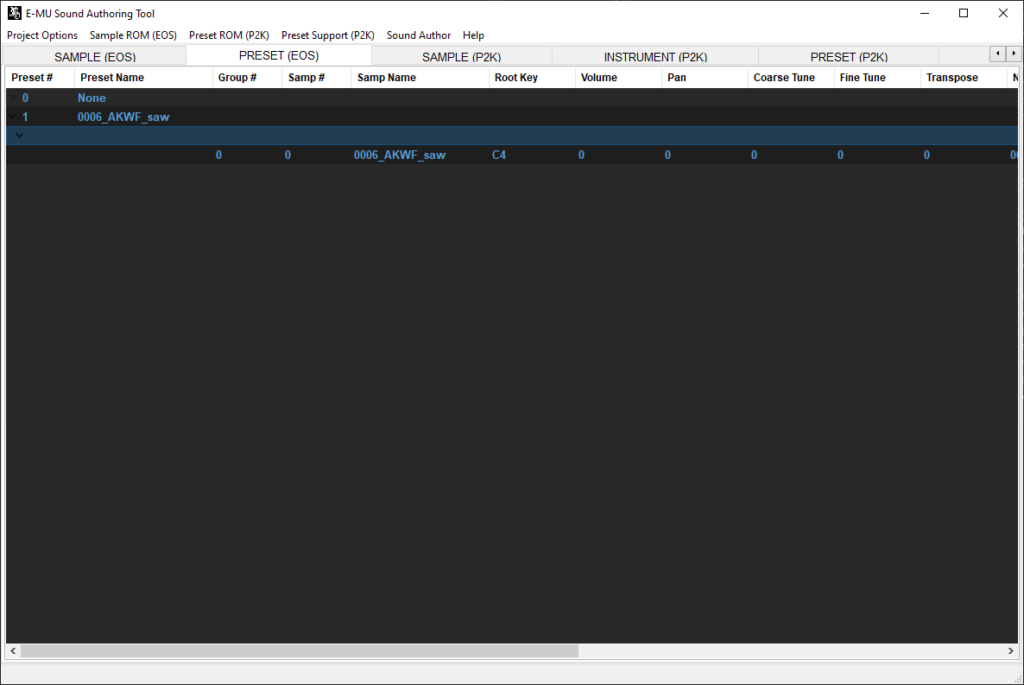Click the Group # value '0'

click(219, 155)
